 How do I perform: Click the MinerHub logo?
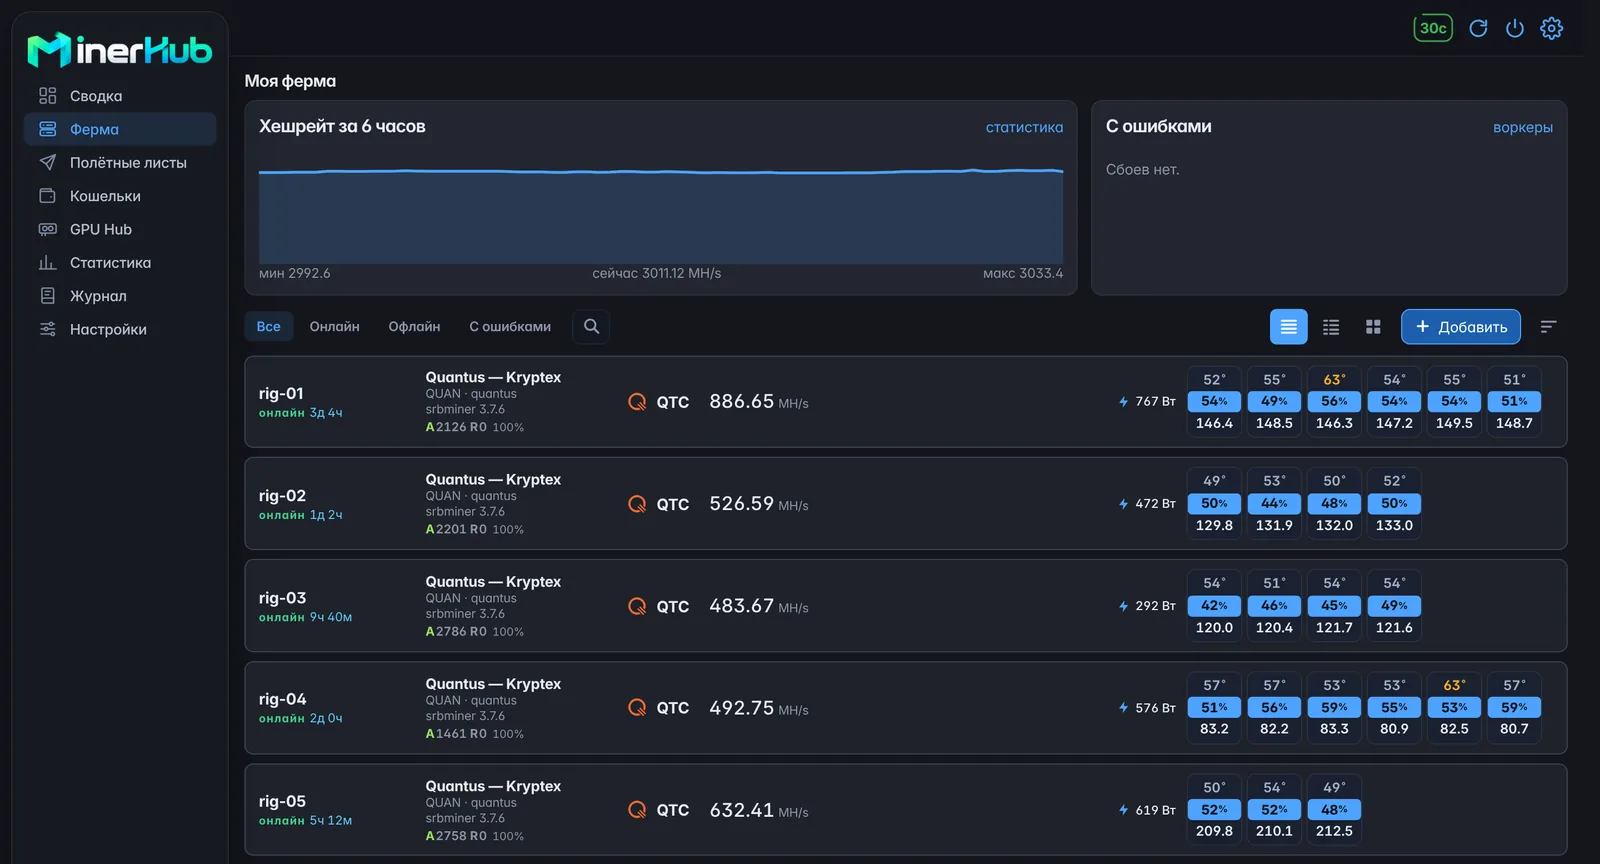(x=120, y=49)
